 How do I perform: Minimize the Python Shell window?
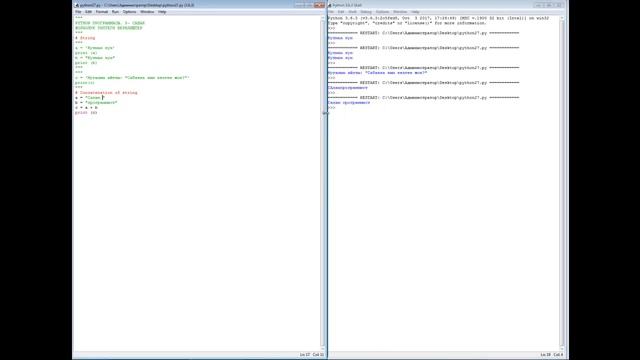[539, 5]
